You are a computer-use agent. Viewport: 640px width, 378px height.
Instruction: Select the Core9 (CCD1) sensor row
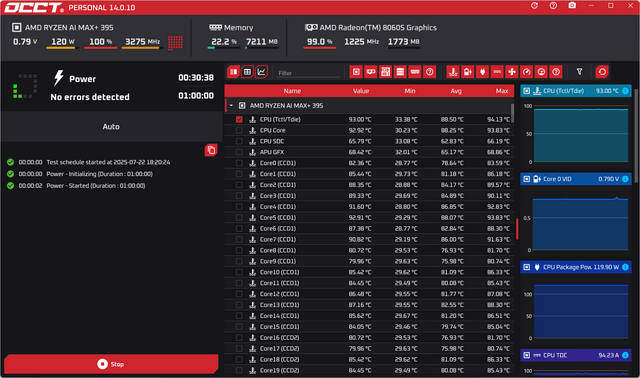coord(369,261)
